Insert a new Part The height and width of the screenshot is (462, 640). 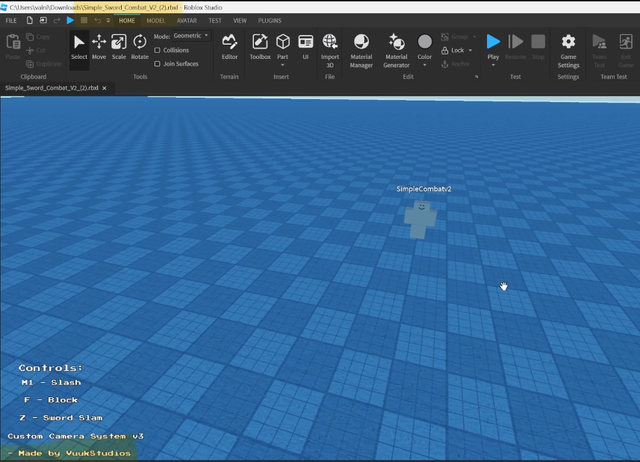282,46
